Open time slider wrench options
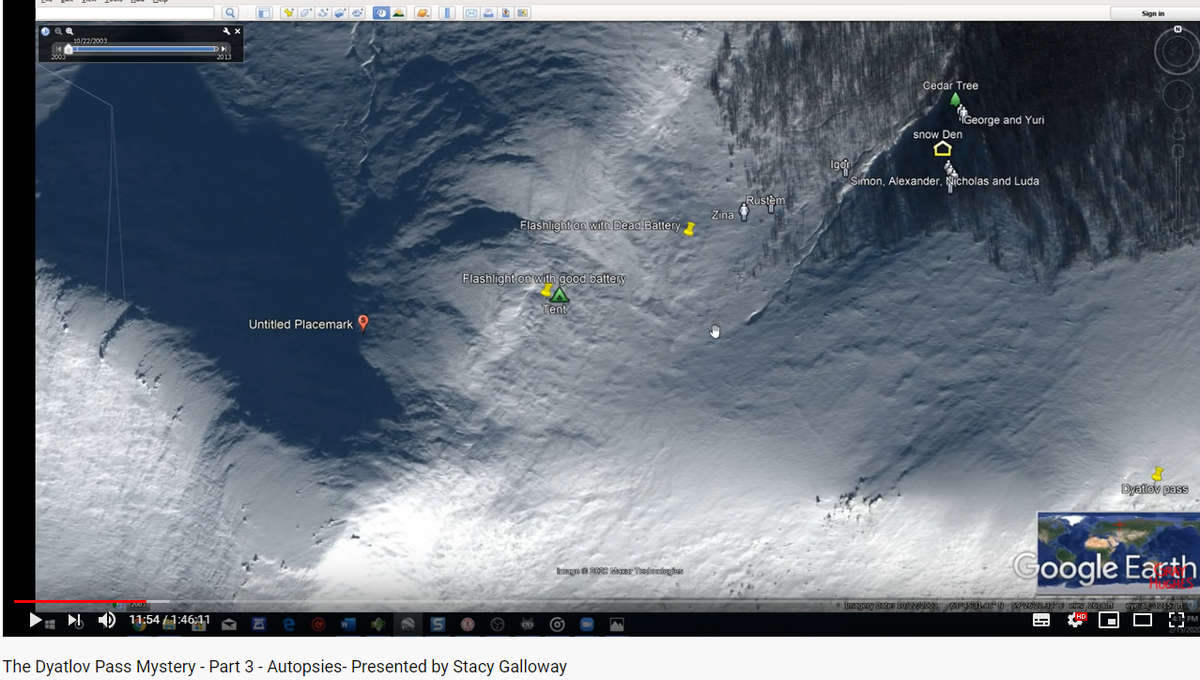This screenshot has height=680, width=1200. [226, 31]
